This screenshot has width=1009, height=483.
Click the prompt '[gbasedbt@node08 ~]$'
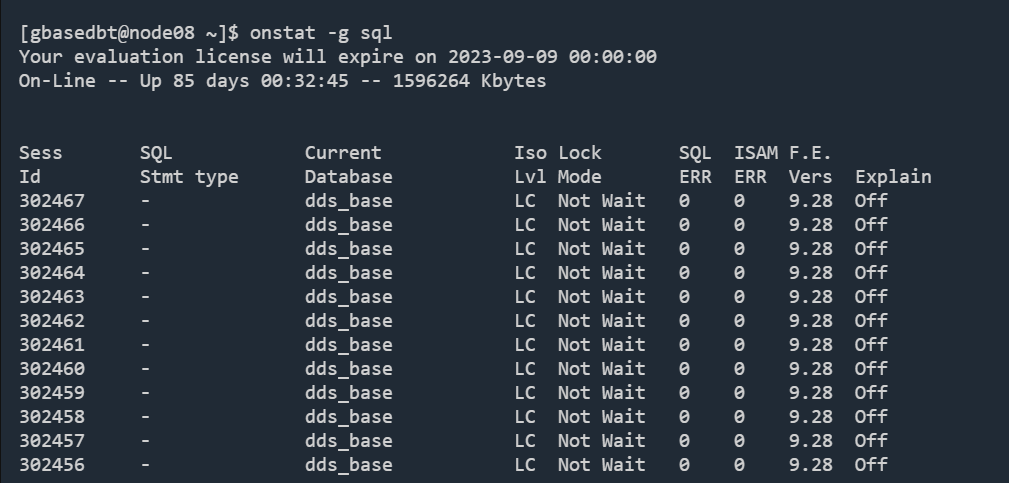(129, 33)
